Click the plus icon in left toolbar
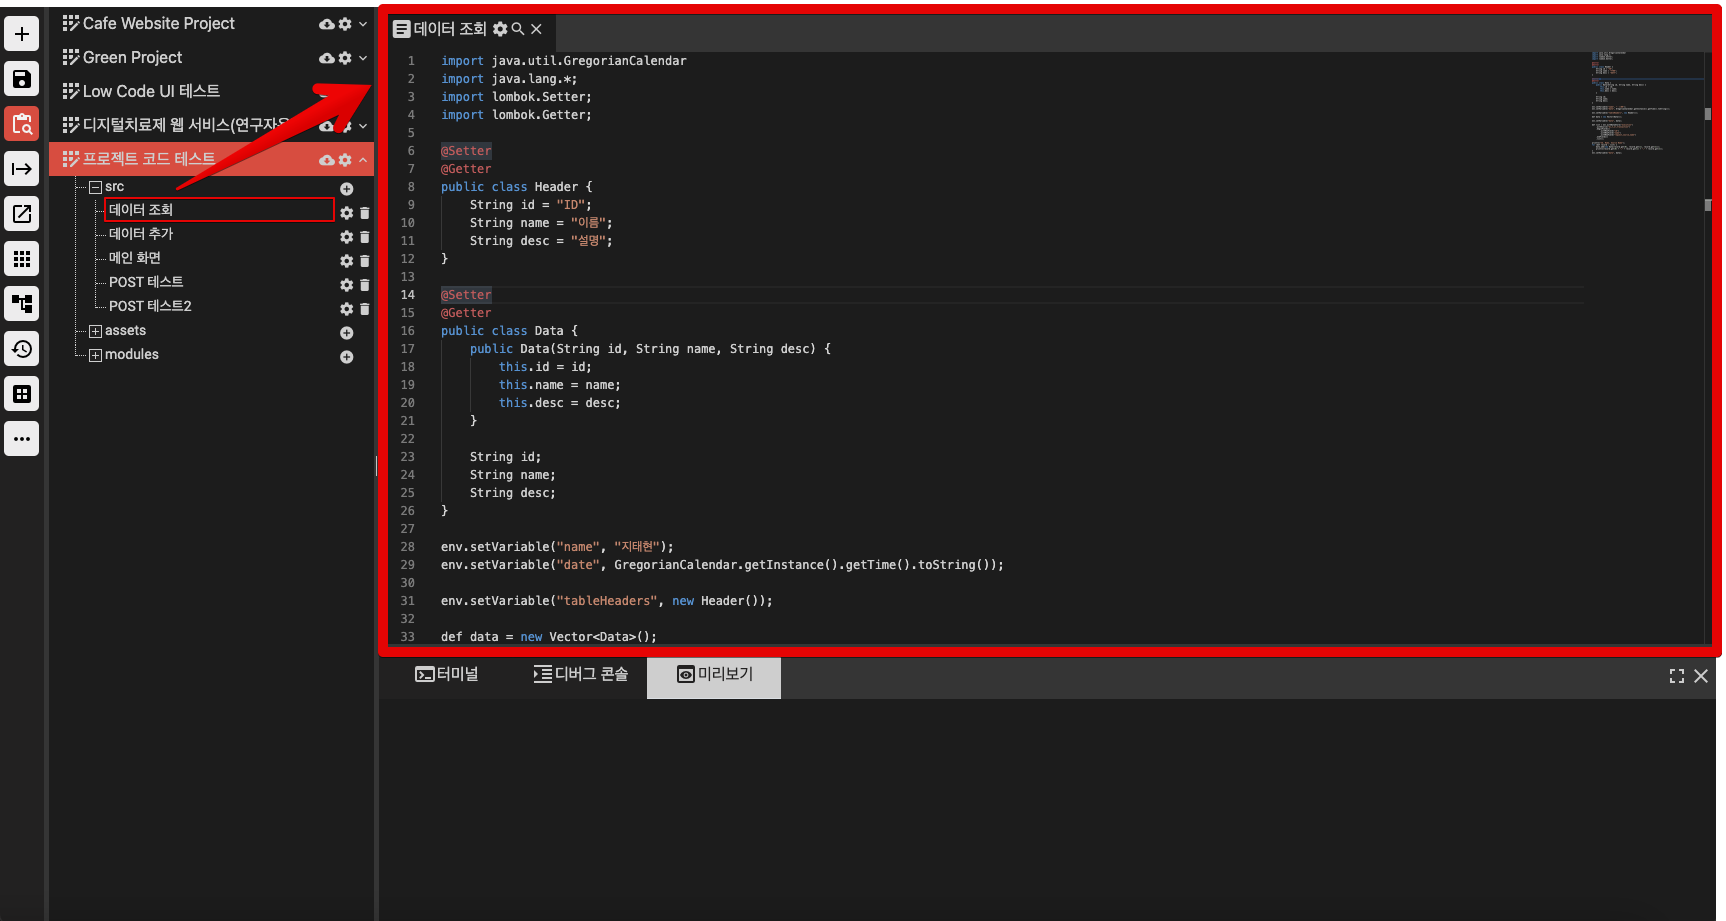1726x921 pixels. pyautogui.click(x=21, y=34)
